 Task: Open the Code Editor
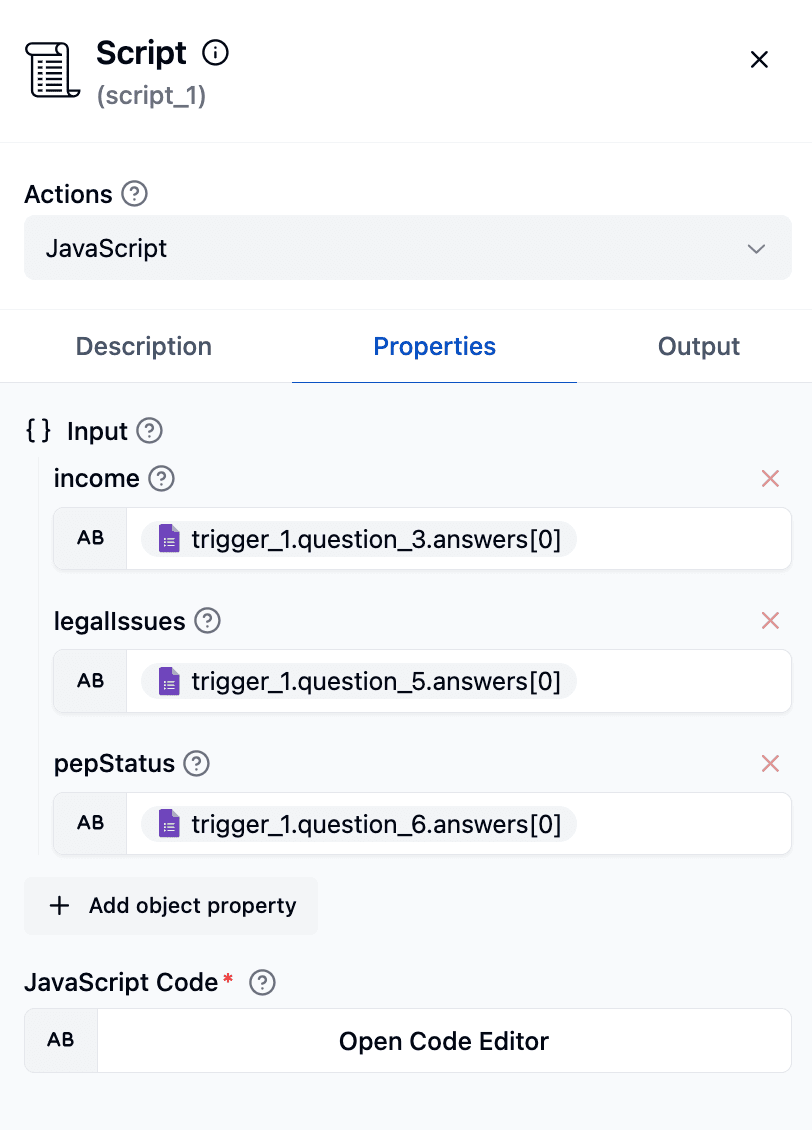pyautogui.click(x=444, y=1040)
